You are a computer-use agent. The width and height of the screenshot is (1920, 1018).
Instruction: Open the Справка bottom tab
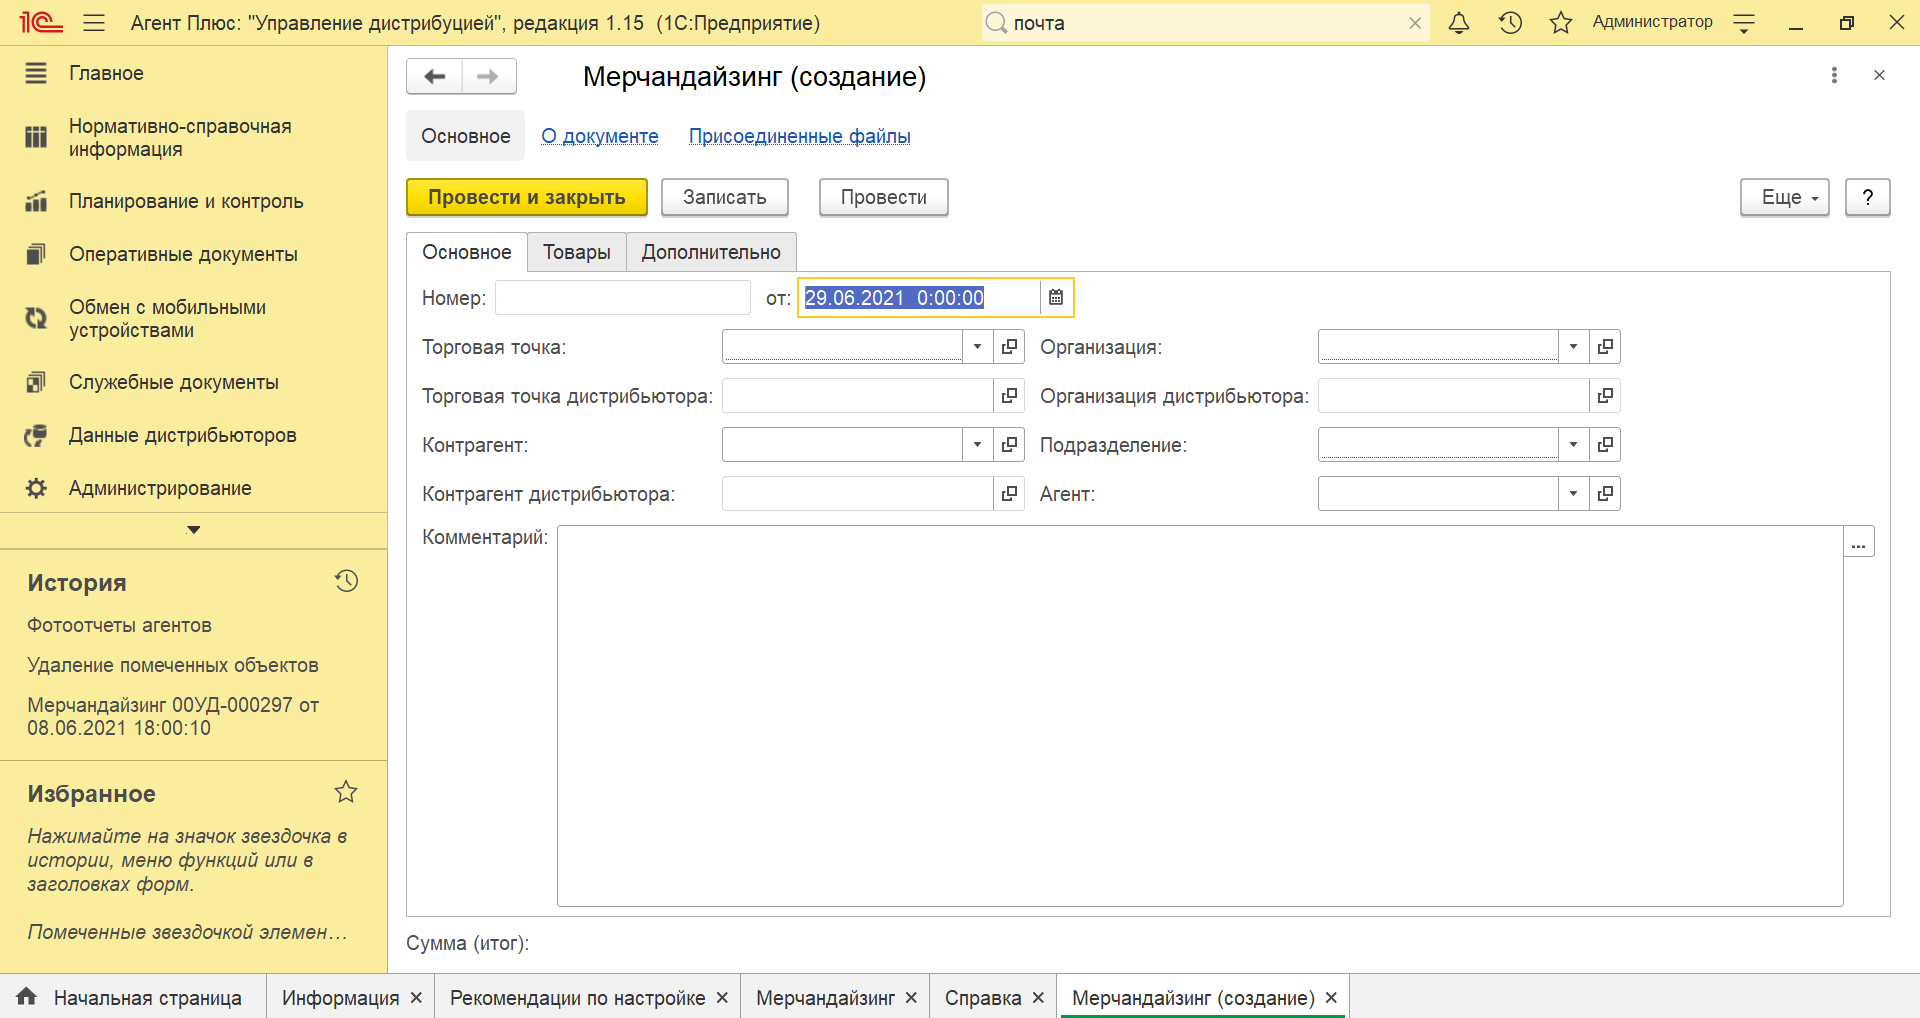click(983, 998)
